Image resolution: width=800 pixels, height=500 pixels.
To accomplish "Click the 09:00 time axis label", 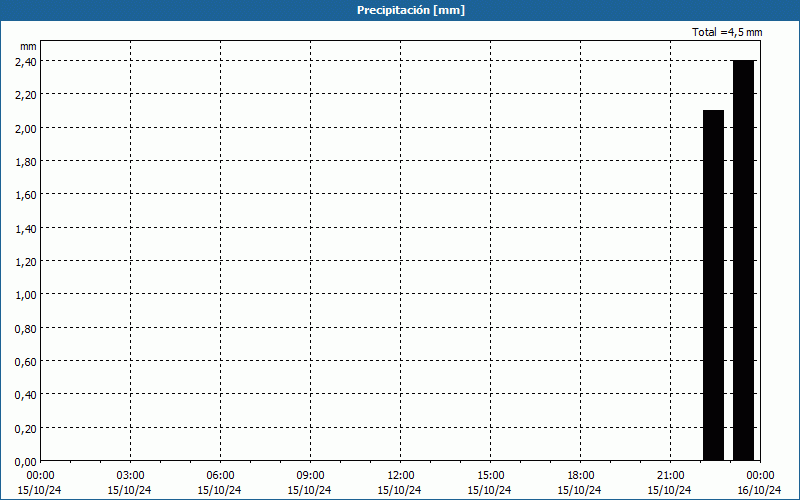I will coord(310,476).
